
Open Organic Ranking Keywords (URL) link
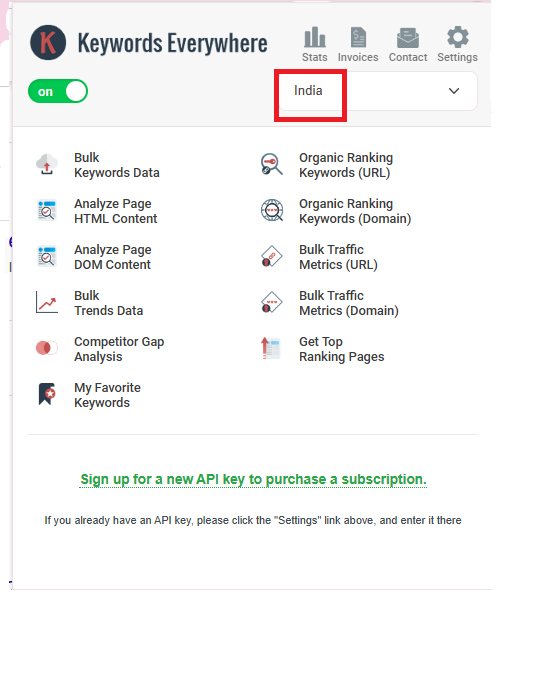point(346,165)
